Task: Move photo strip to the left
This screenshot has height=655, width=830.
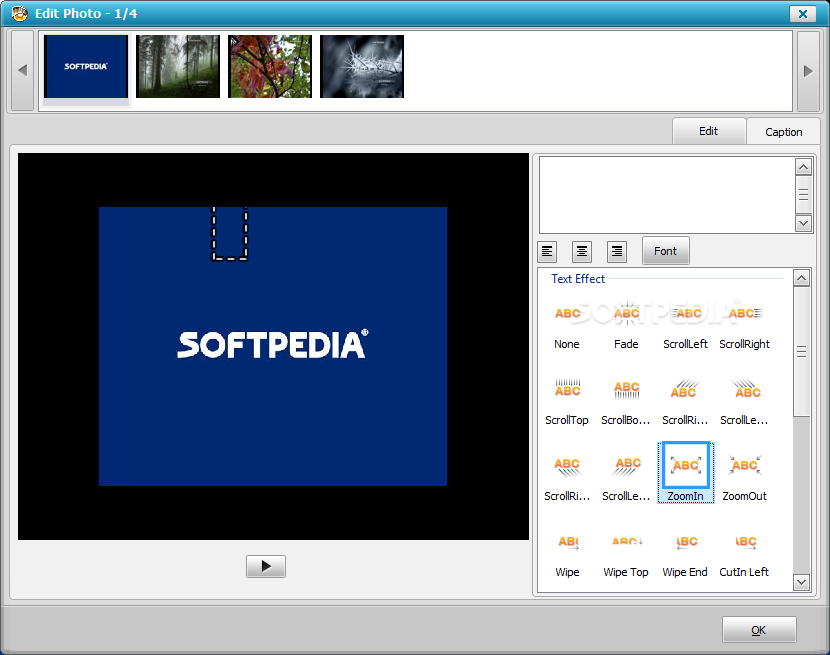Action: (22, 70)
